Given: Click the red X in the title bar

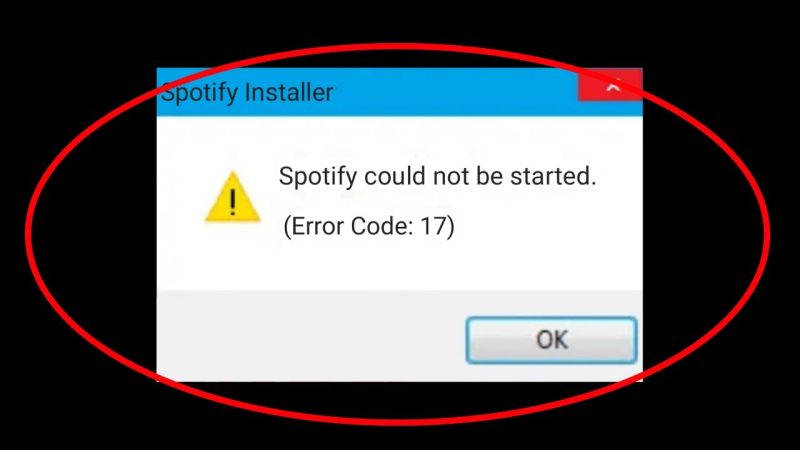Looking at the screenshot, I should 610,84.
